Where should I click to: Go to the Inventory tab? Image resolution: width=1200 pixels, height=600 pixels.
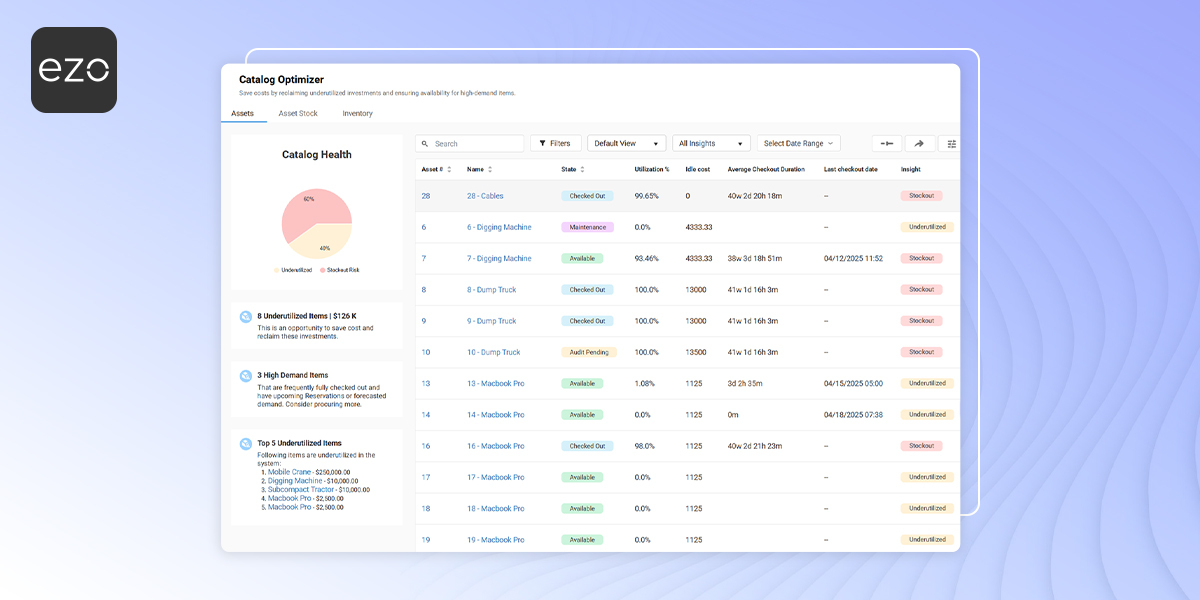tap(357, 114)
